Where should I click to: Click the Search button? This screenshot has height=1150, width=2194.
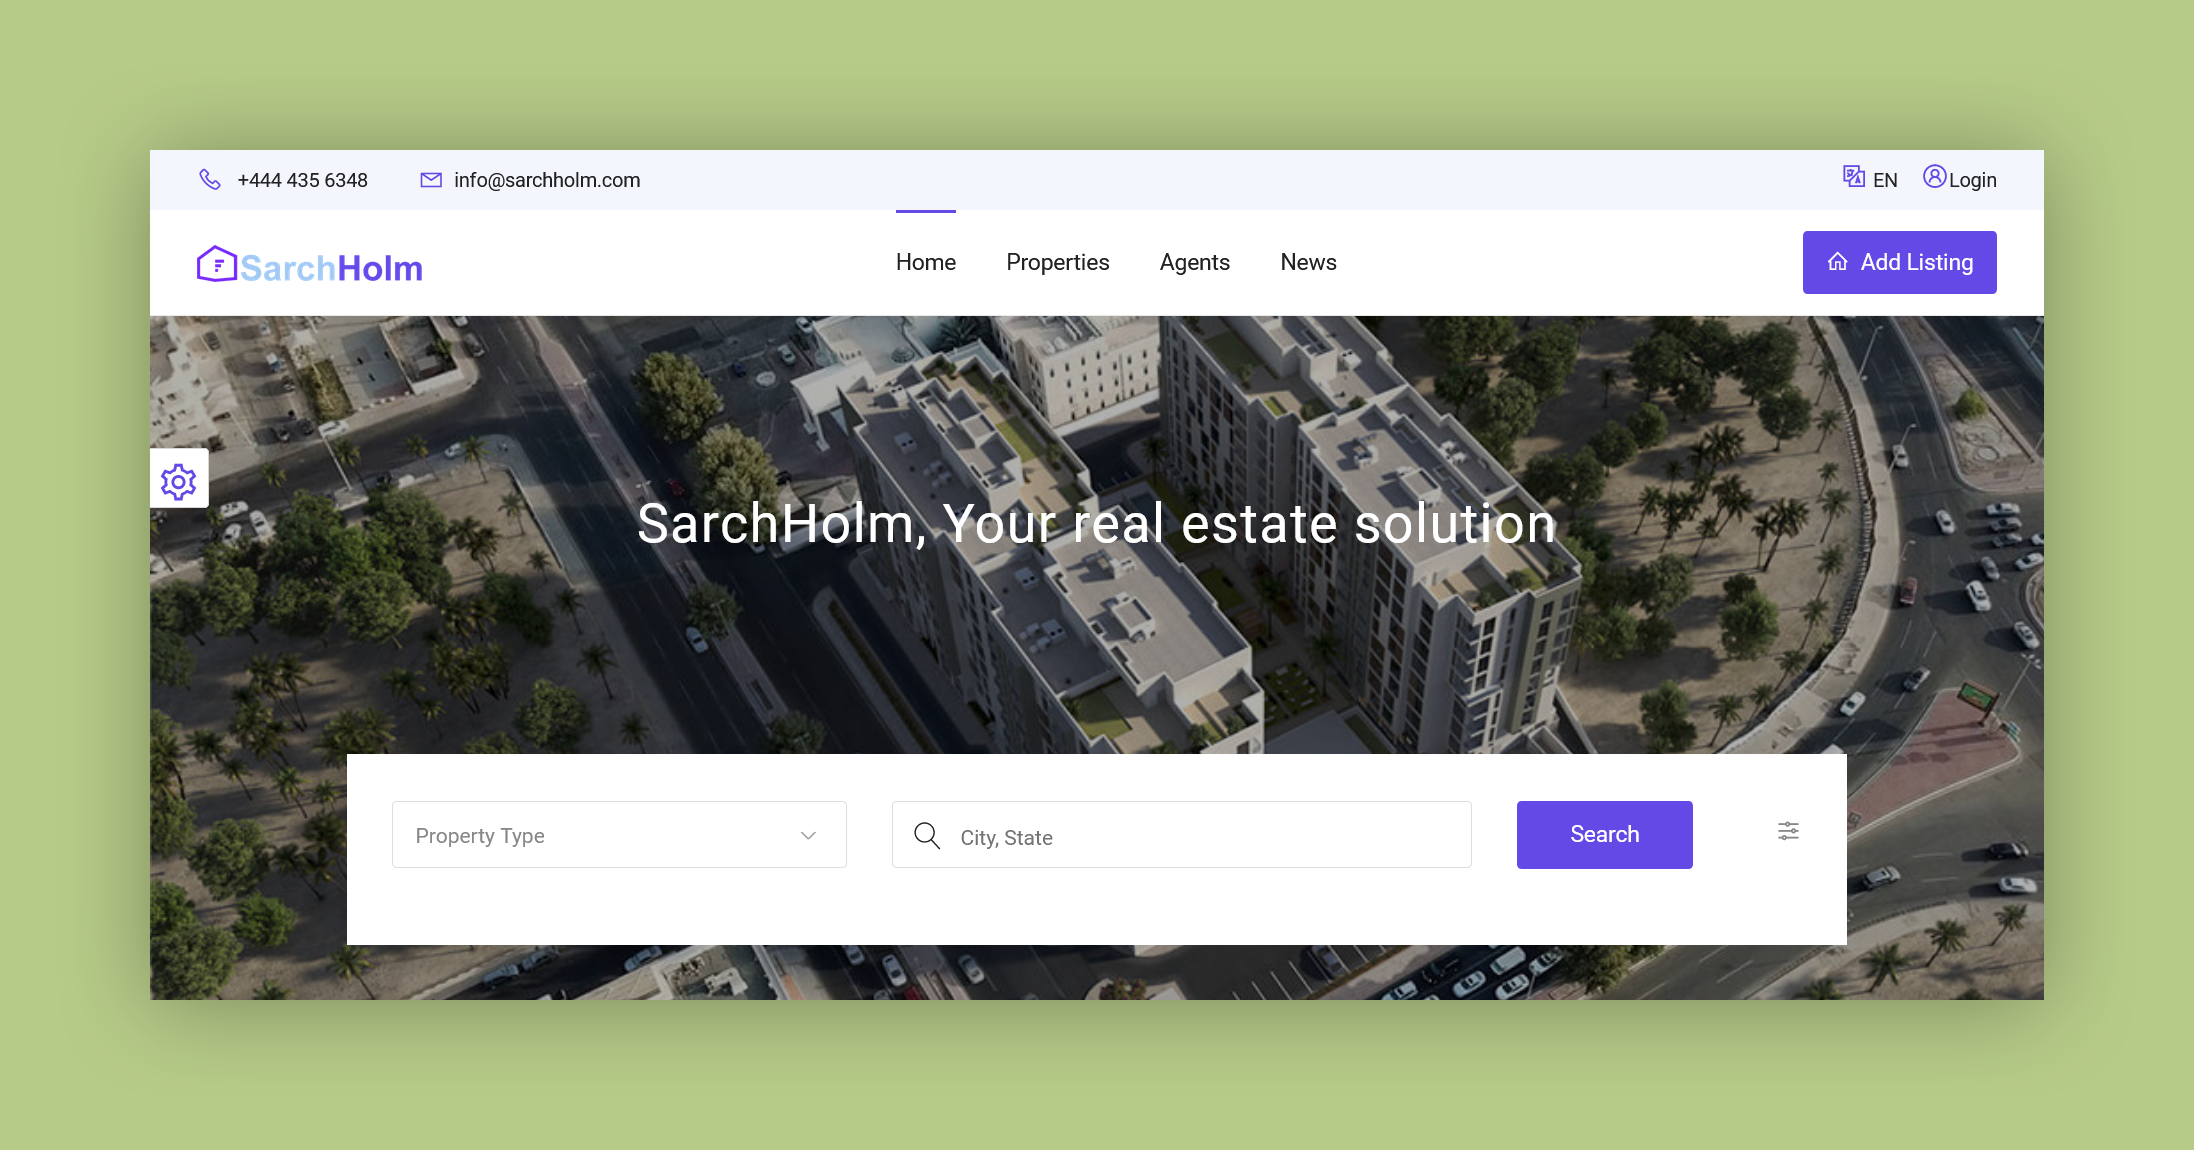(1603, 834)
